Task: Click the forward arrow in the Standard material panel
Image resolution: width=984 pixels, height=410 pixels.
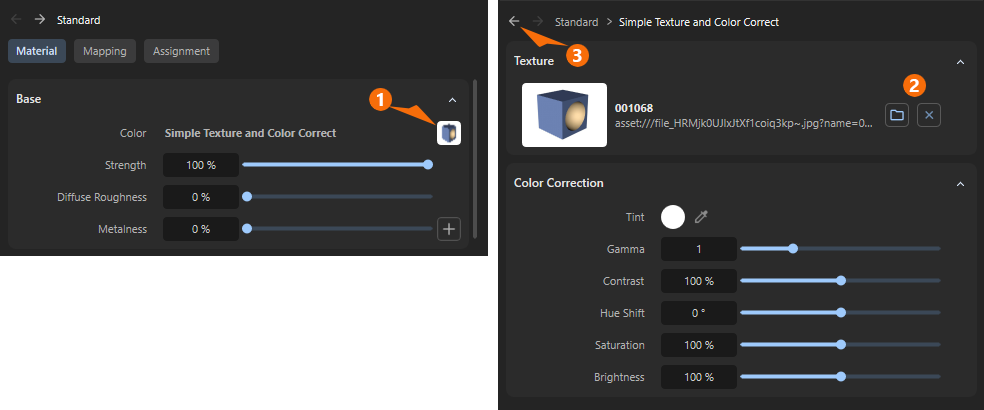Action: pos(40,20)
